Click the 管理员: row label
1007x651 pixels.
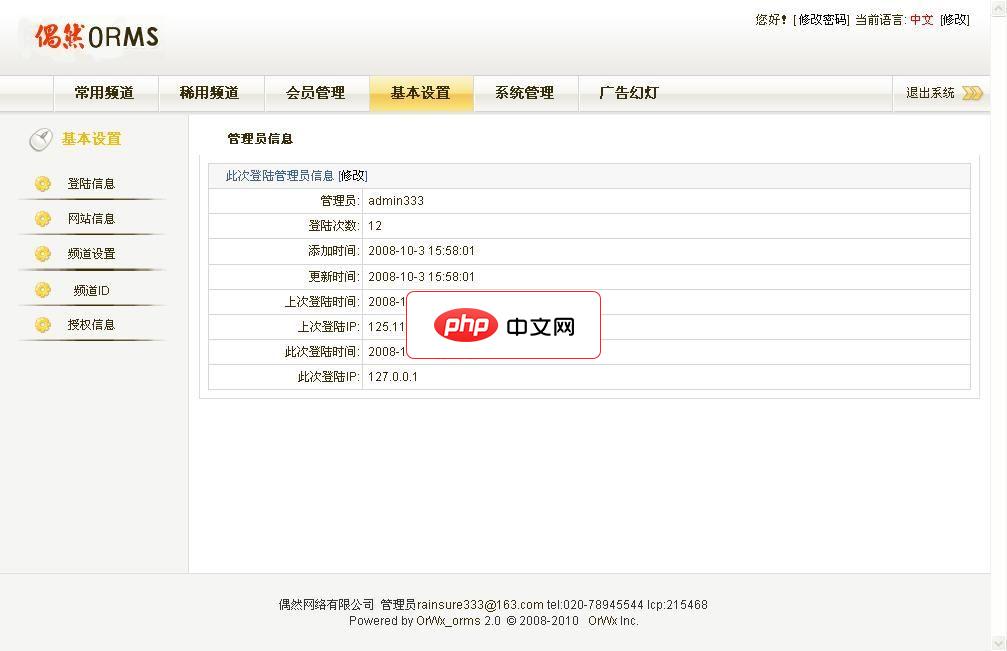click(340, 201)
